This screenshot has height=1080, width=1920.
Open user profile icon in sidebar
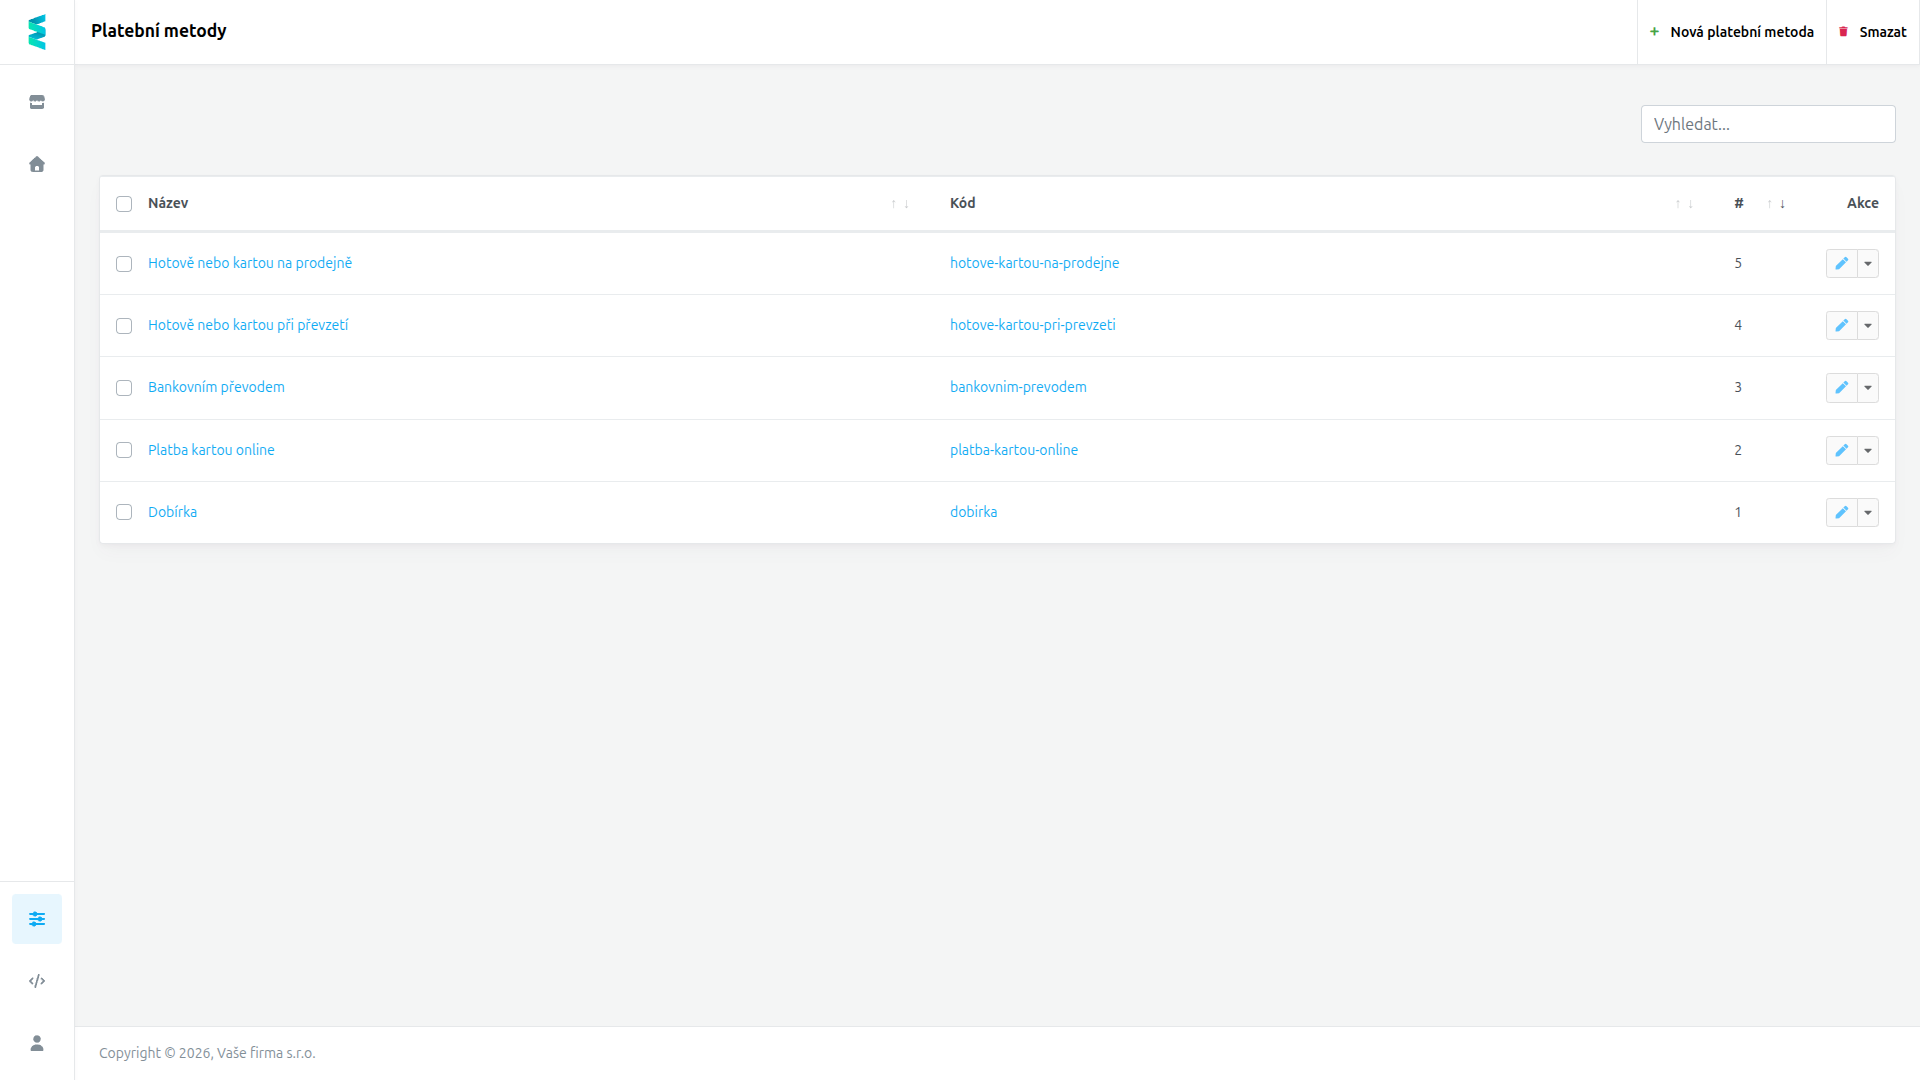37,1043
